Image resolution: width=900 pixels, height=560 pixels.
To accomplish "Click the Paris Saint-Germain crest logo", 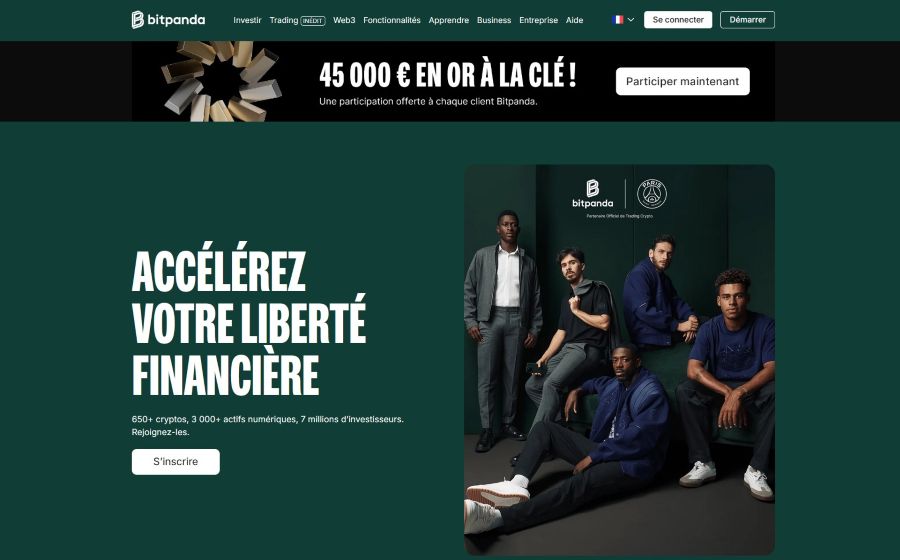I will (x=652, y=194).
